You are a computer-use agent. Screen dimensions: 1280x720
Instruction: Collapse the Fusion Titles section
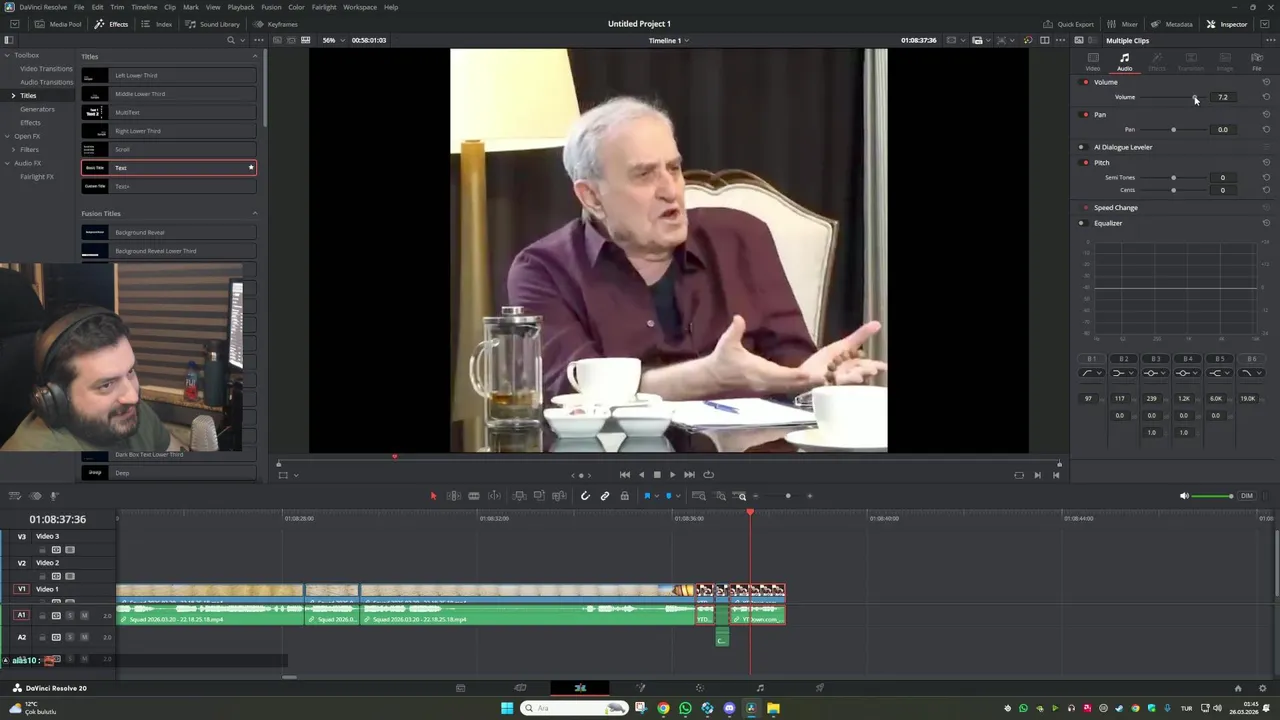(254, 213)
